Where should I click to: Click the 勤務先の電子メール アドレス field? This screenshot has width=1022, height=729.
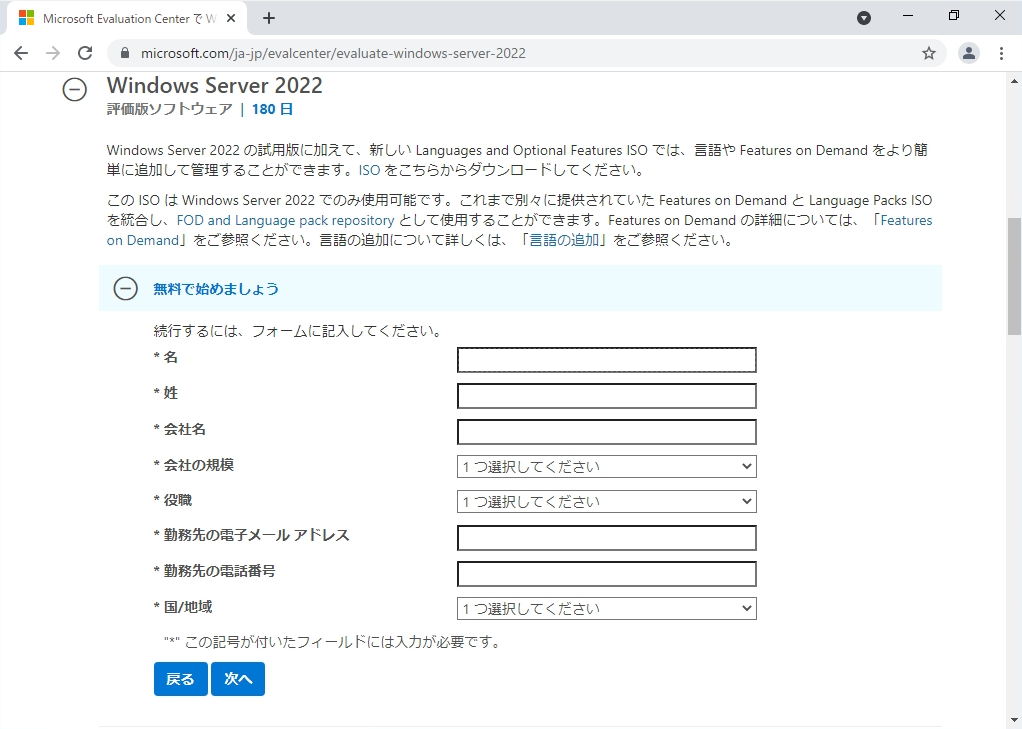pos(606,538)
